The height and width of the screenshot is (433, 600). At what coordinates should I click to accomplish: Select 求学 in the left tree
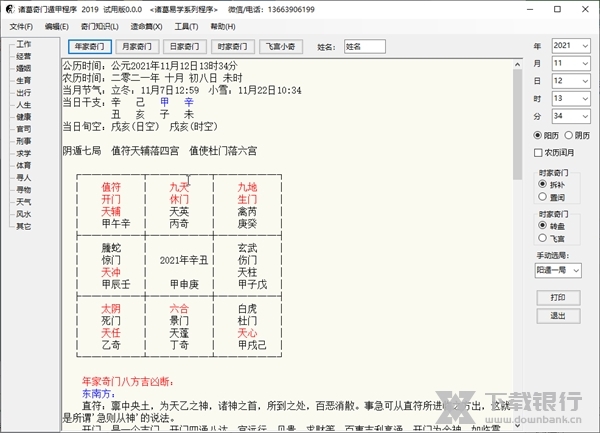23,153
